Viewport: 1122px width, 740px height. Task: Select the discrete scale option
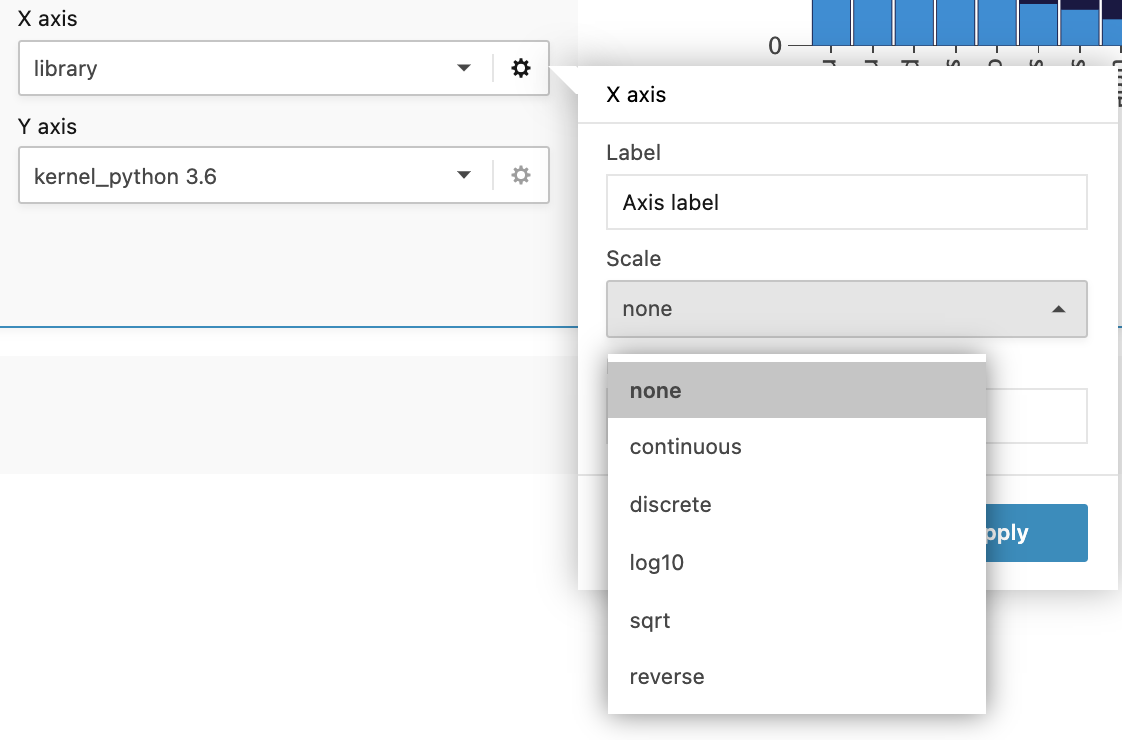coord(670,505)
